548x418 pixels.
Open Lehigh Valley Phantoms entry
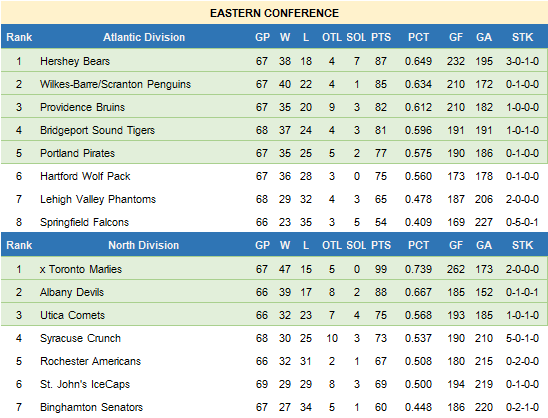[x=98, y=199]
